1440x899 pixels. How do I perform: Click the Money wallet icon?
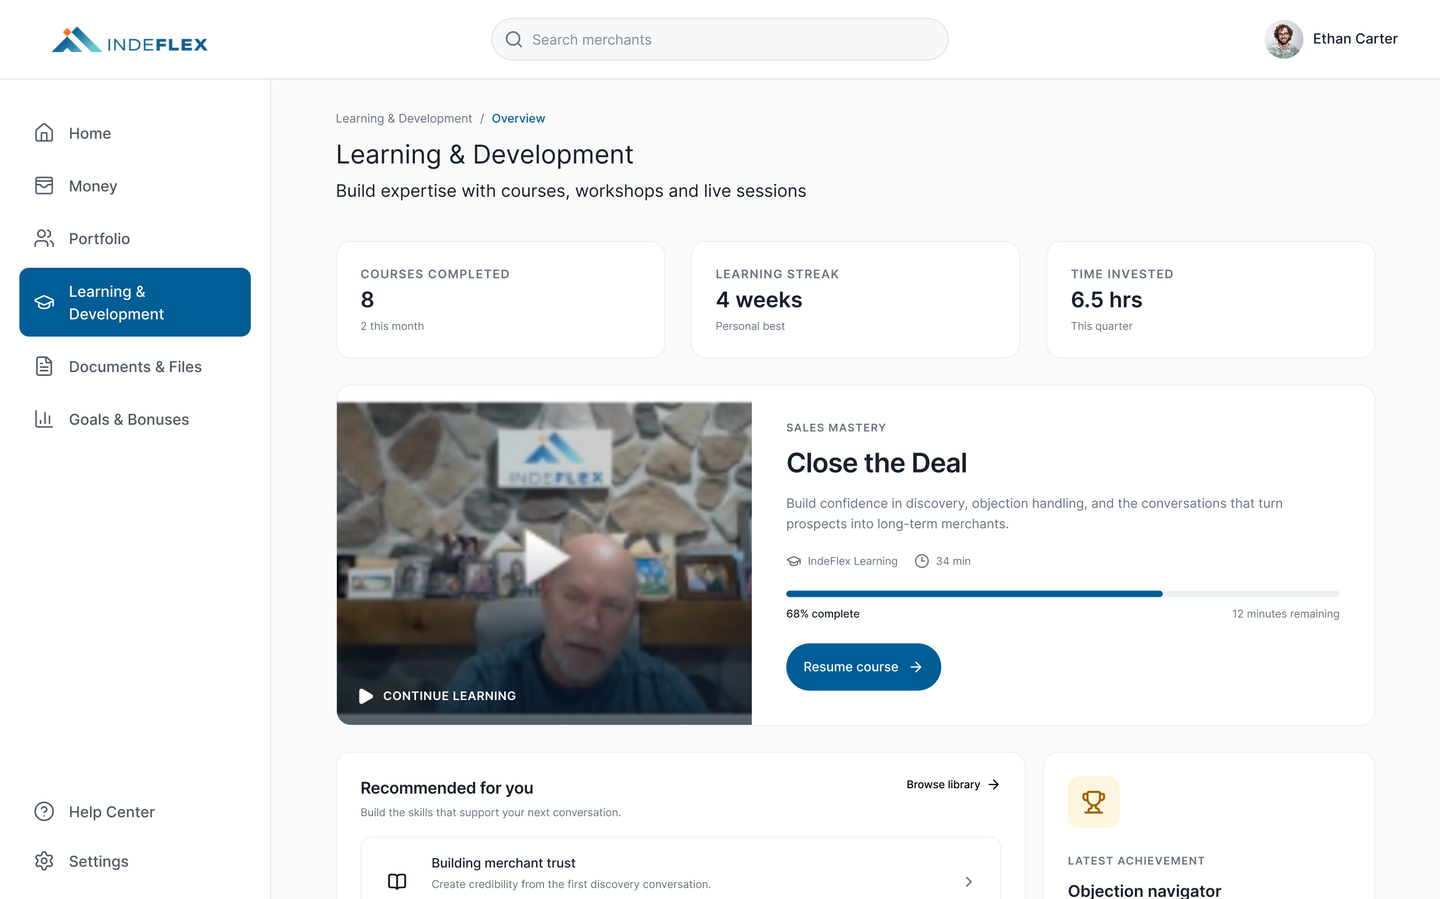click(44, 186)
